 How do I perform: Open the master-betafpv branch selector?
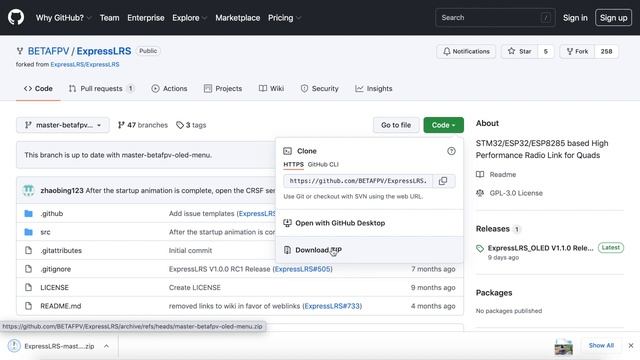click(x=63, y=125)
